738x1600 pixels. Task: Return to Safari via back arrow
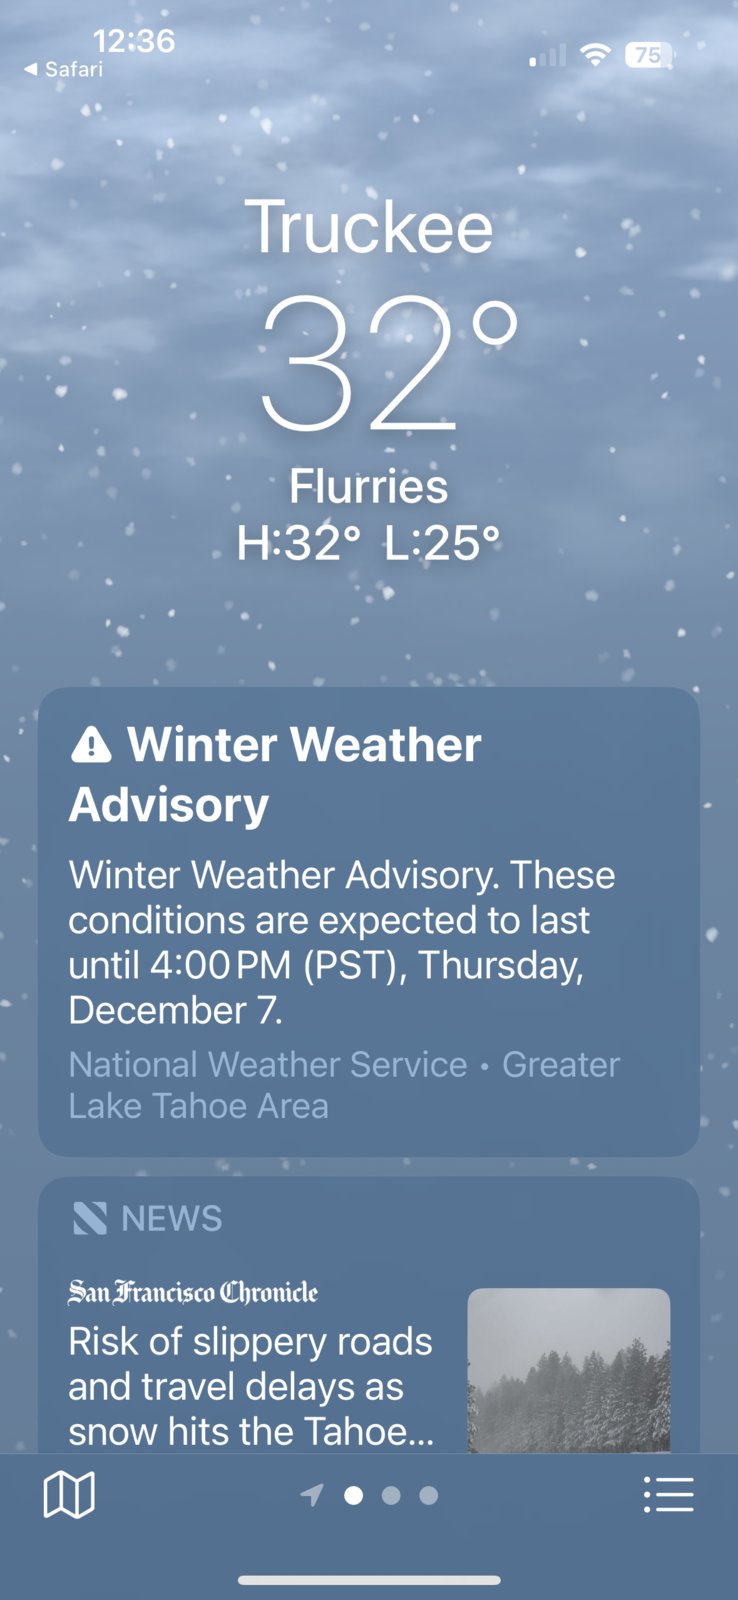click(x=63, y=69)
